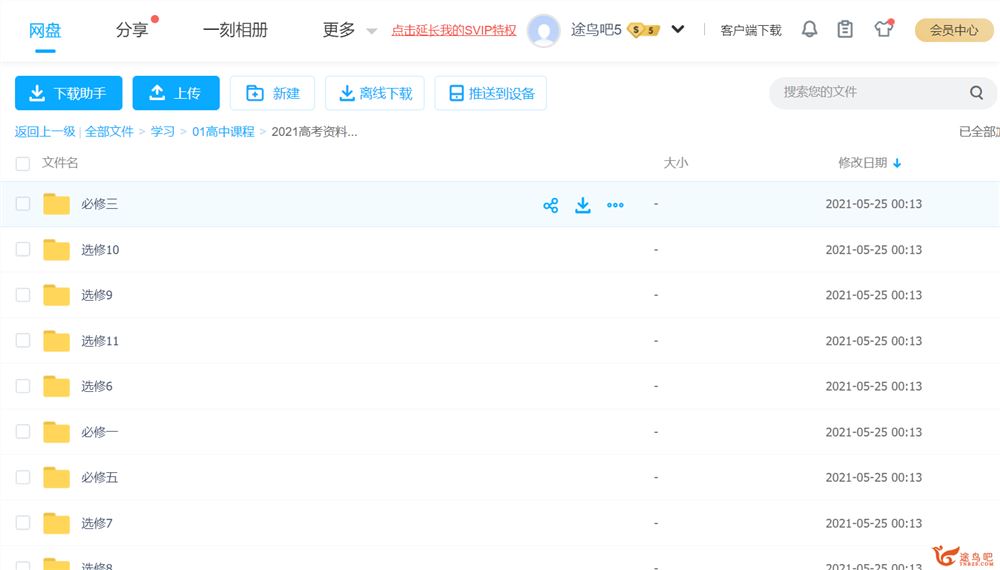The image size is (1000, 570).
Task: Go to 01高中课程 in breadcrumb
Action: (223, 131)
